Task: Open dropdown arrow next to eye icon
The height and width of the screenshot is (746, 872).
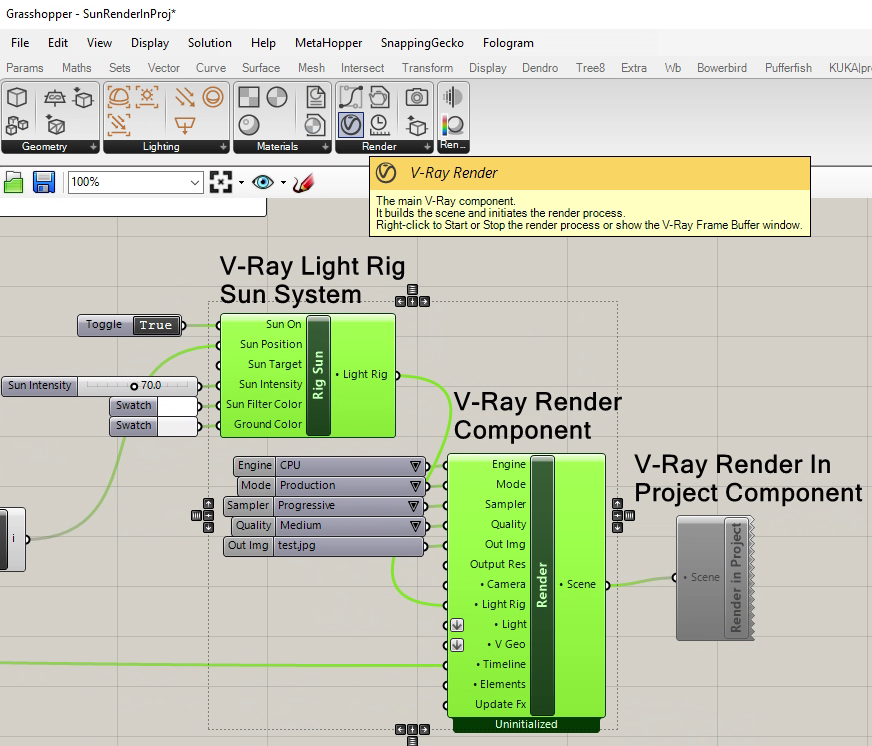Action: [x=283, y=182]
